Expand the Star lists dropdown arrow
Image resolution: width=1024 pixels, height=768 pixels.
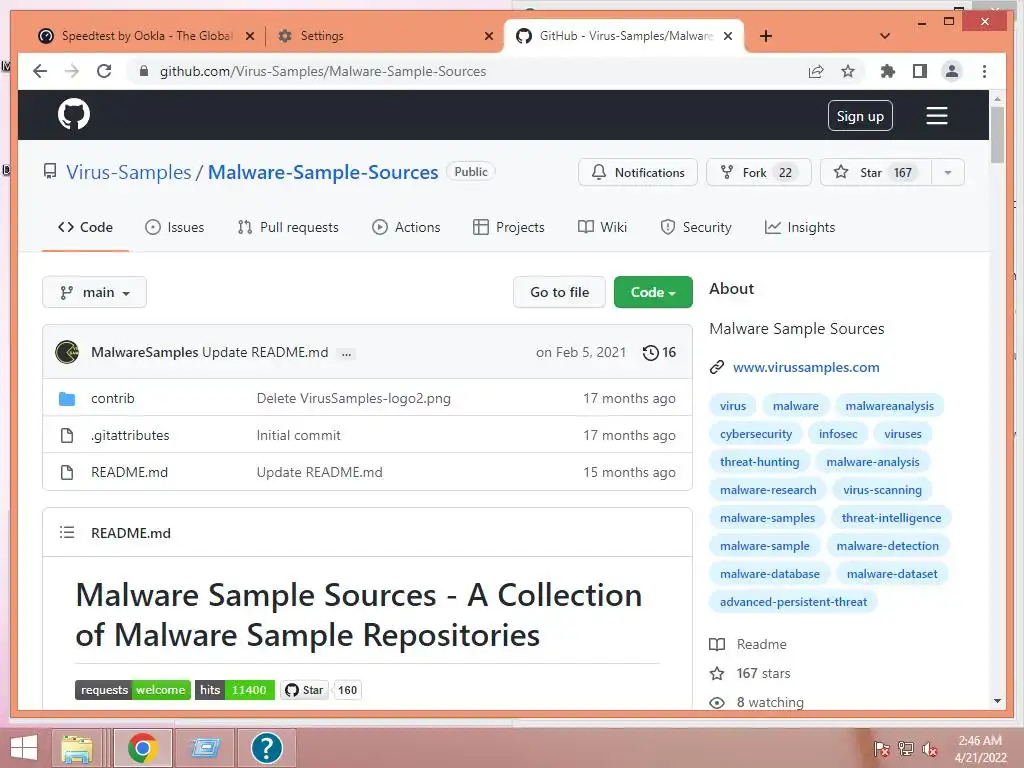(x=948, y=172)
